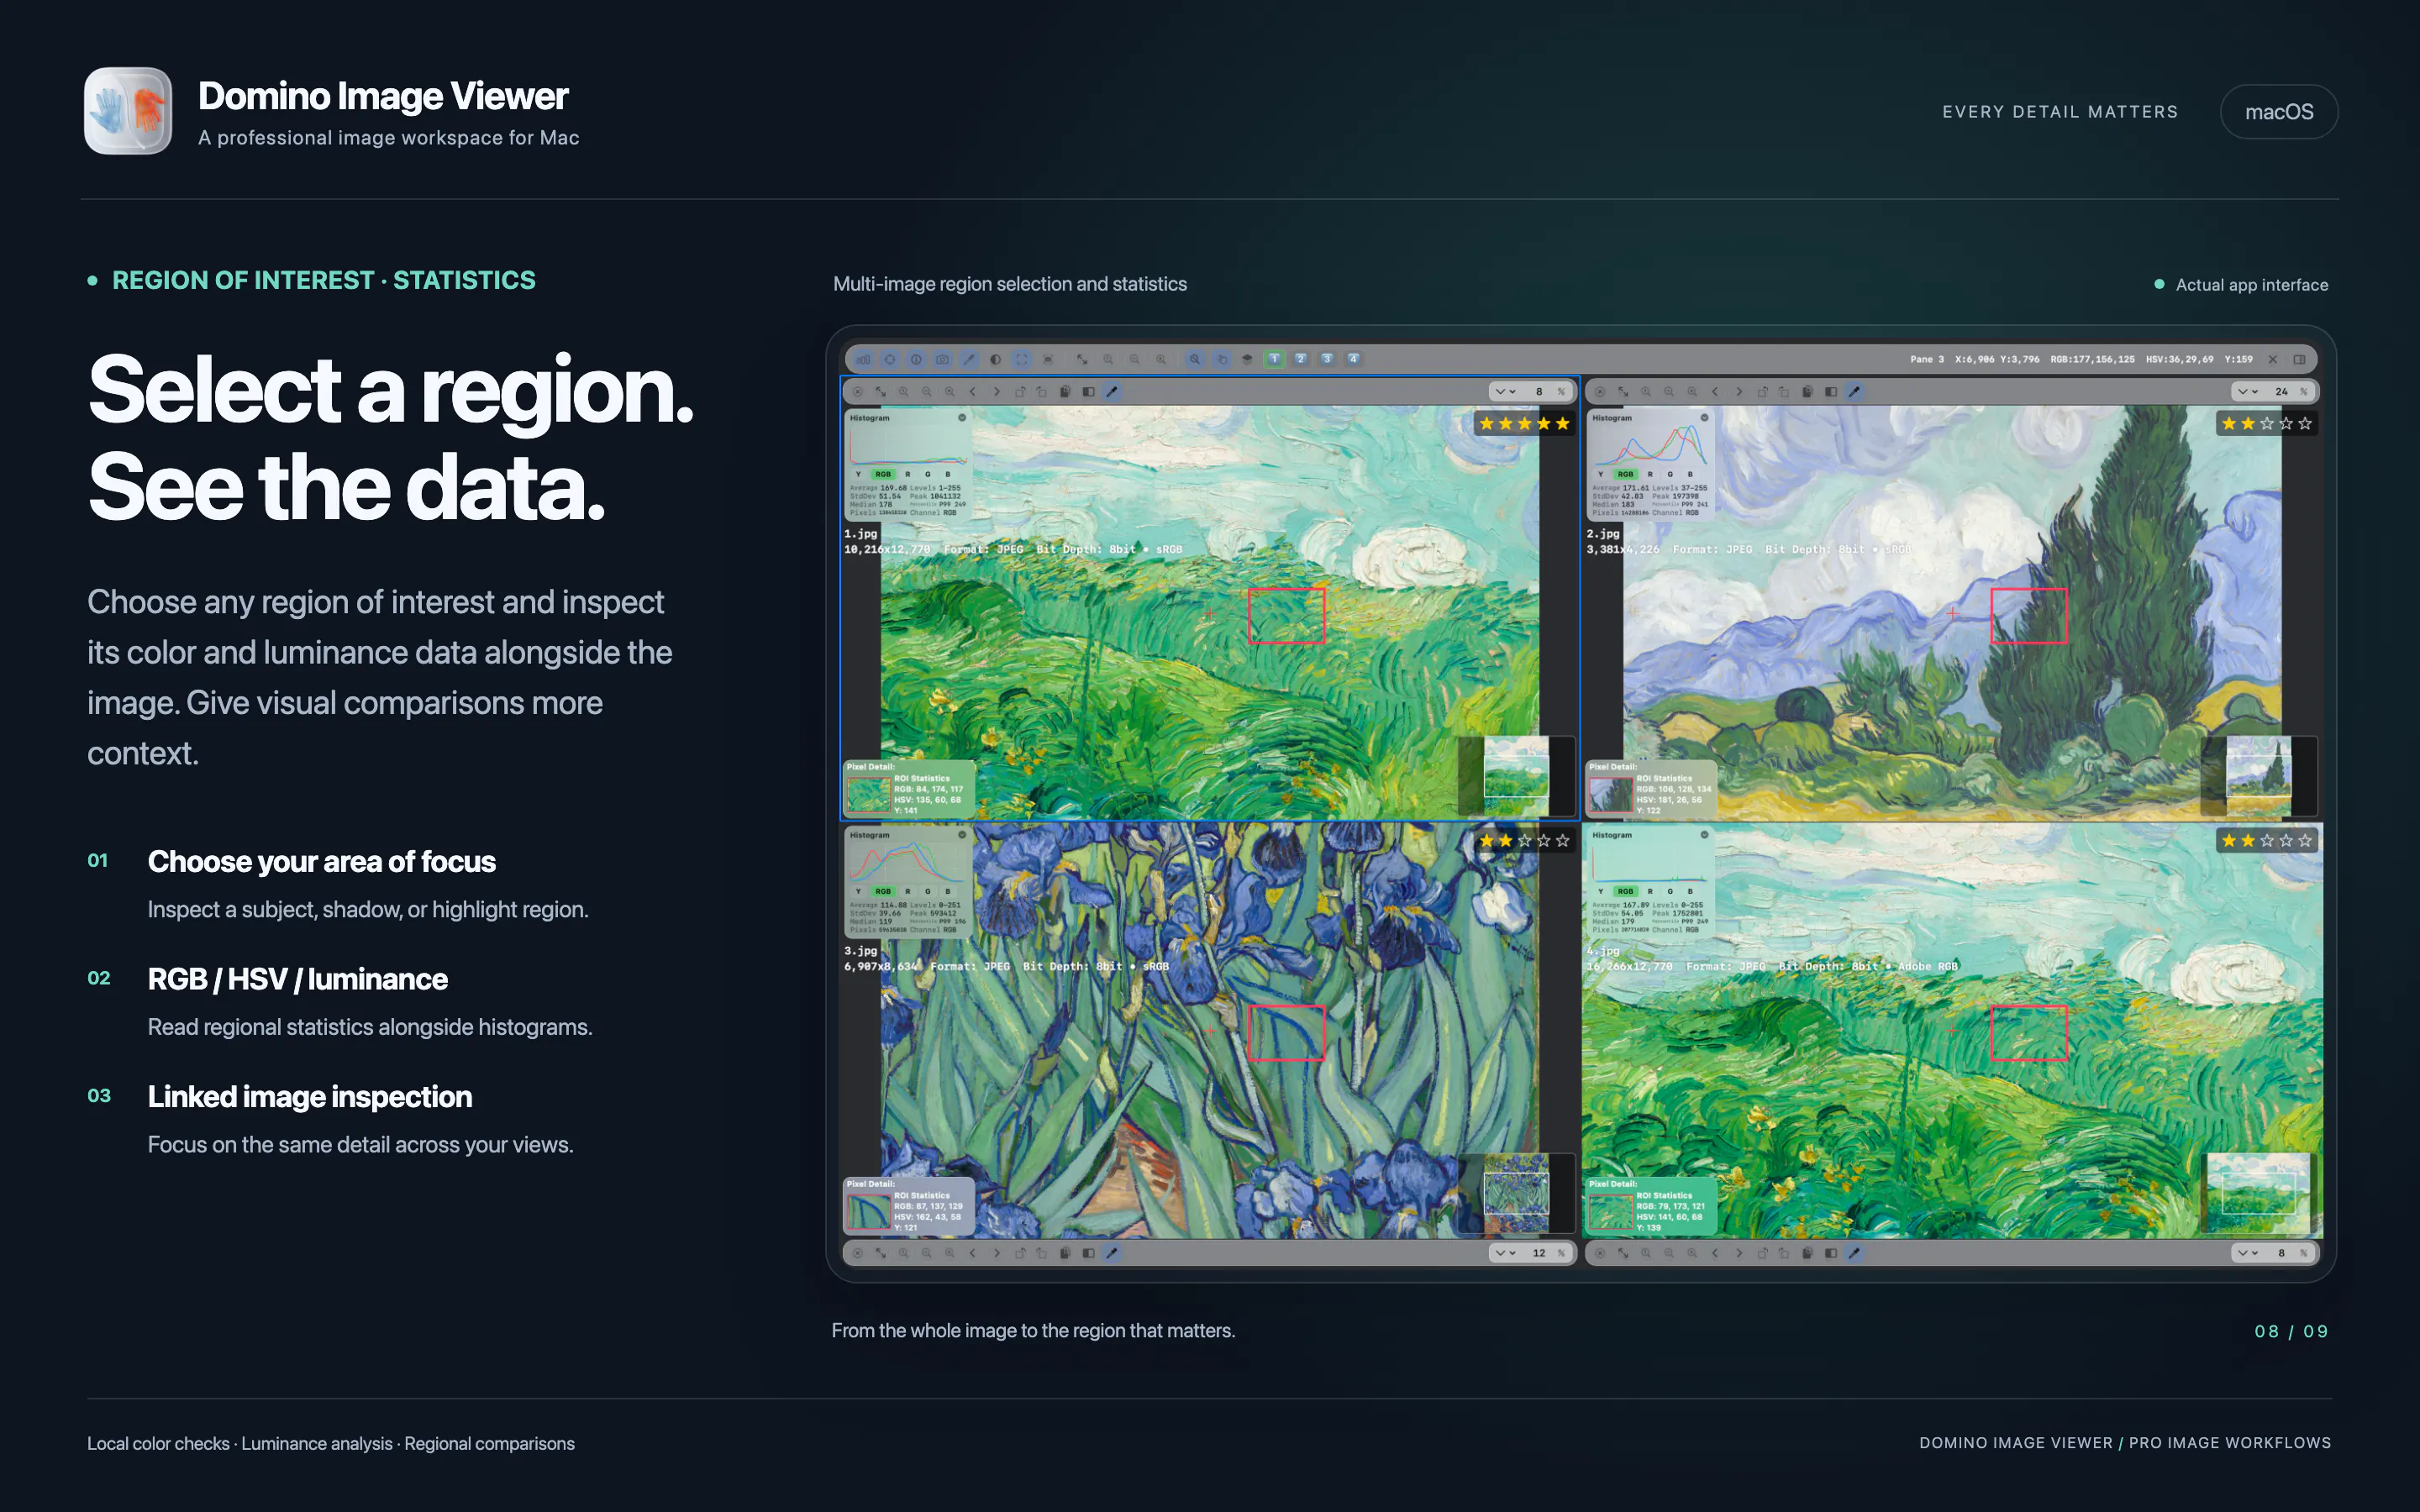Click the camera snapshot icon in the main toolbar
The image size is (2420, 1512).
[942, 359]
